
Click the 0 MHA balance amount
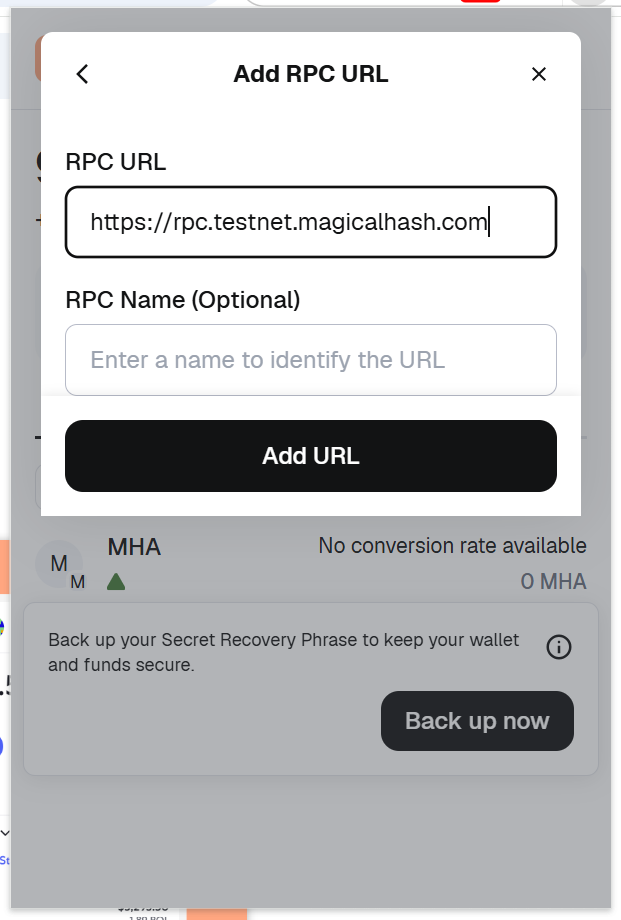553,581
